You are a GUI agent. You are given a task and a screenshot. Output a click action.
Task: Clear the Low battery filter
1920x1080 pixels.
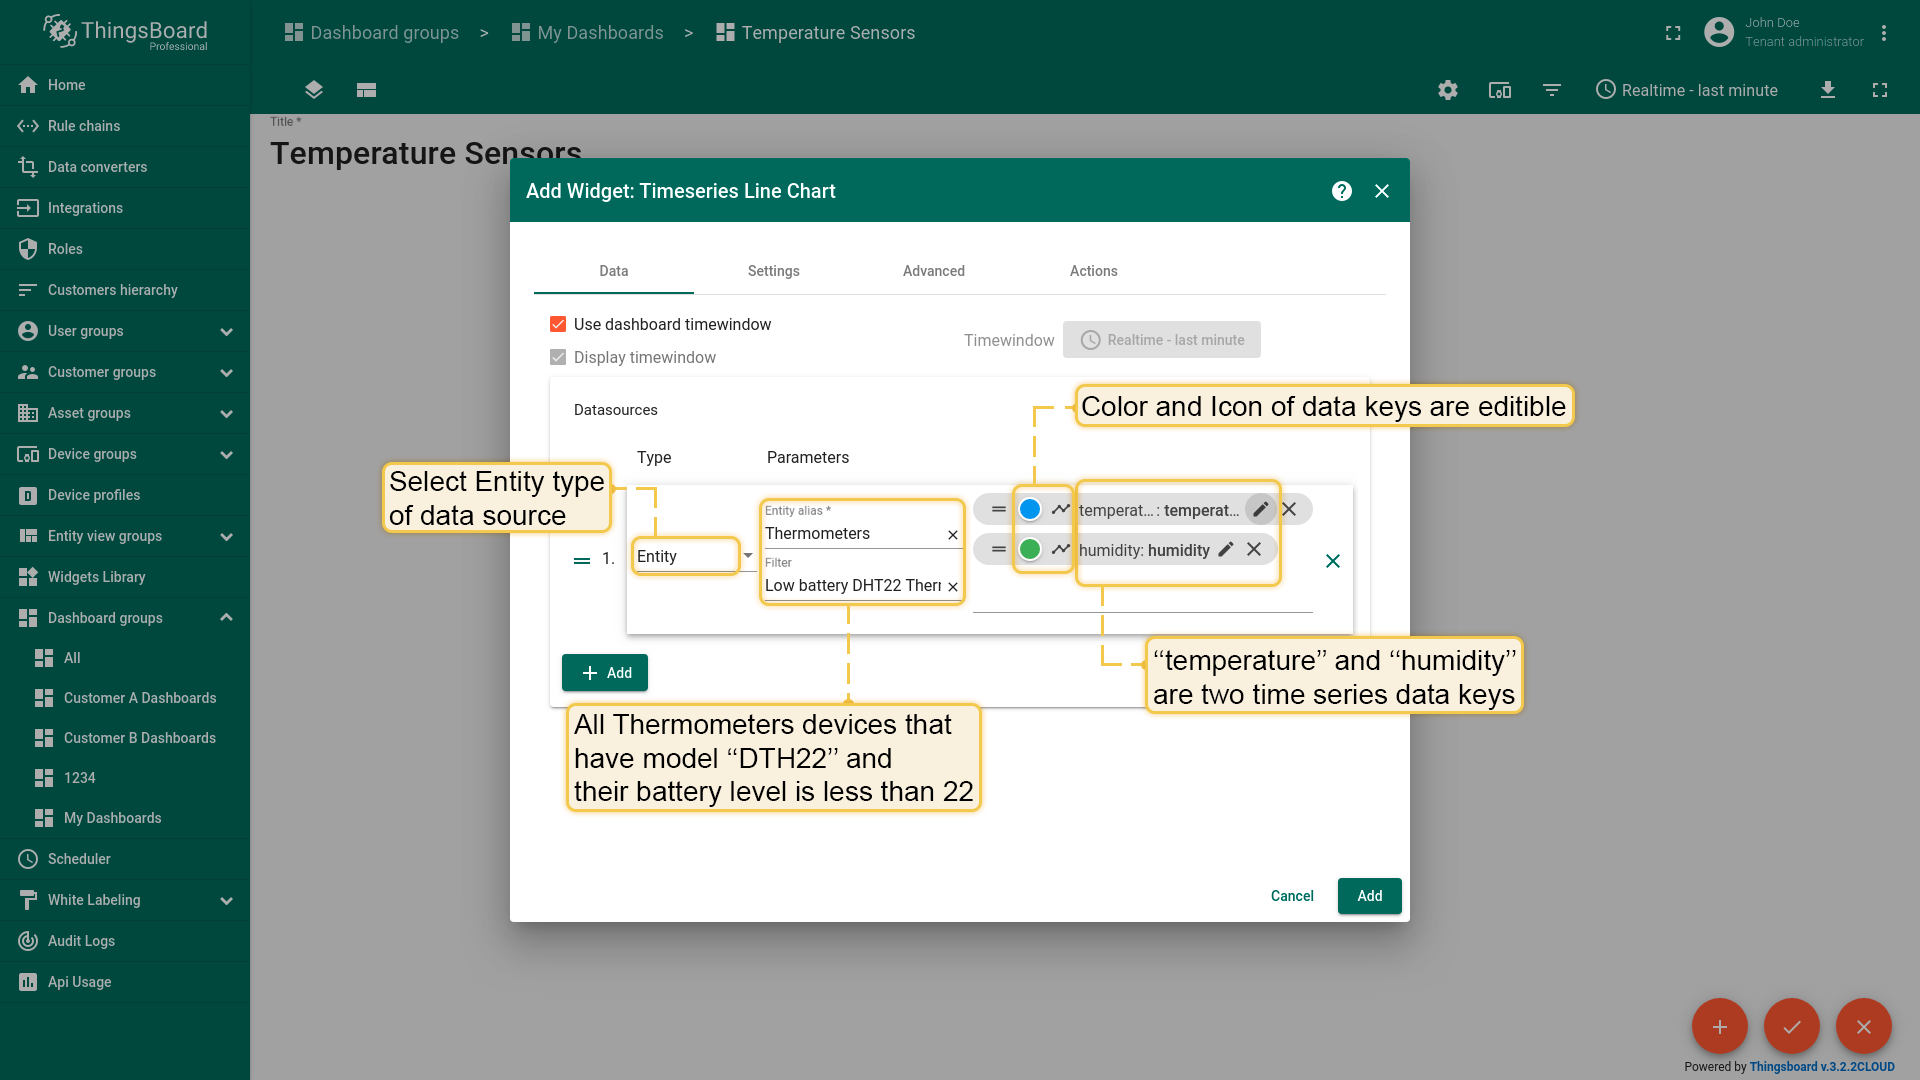[953, 587]
